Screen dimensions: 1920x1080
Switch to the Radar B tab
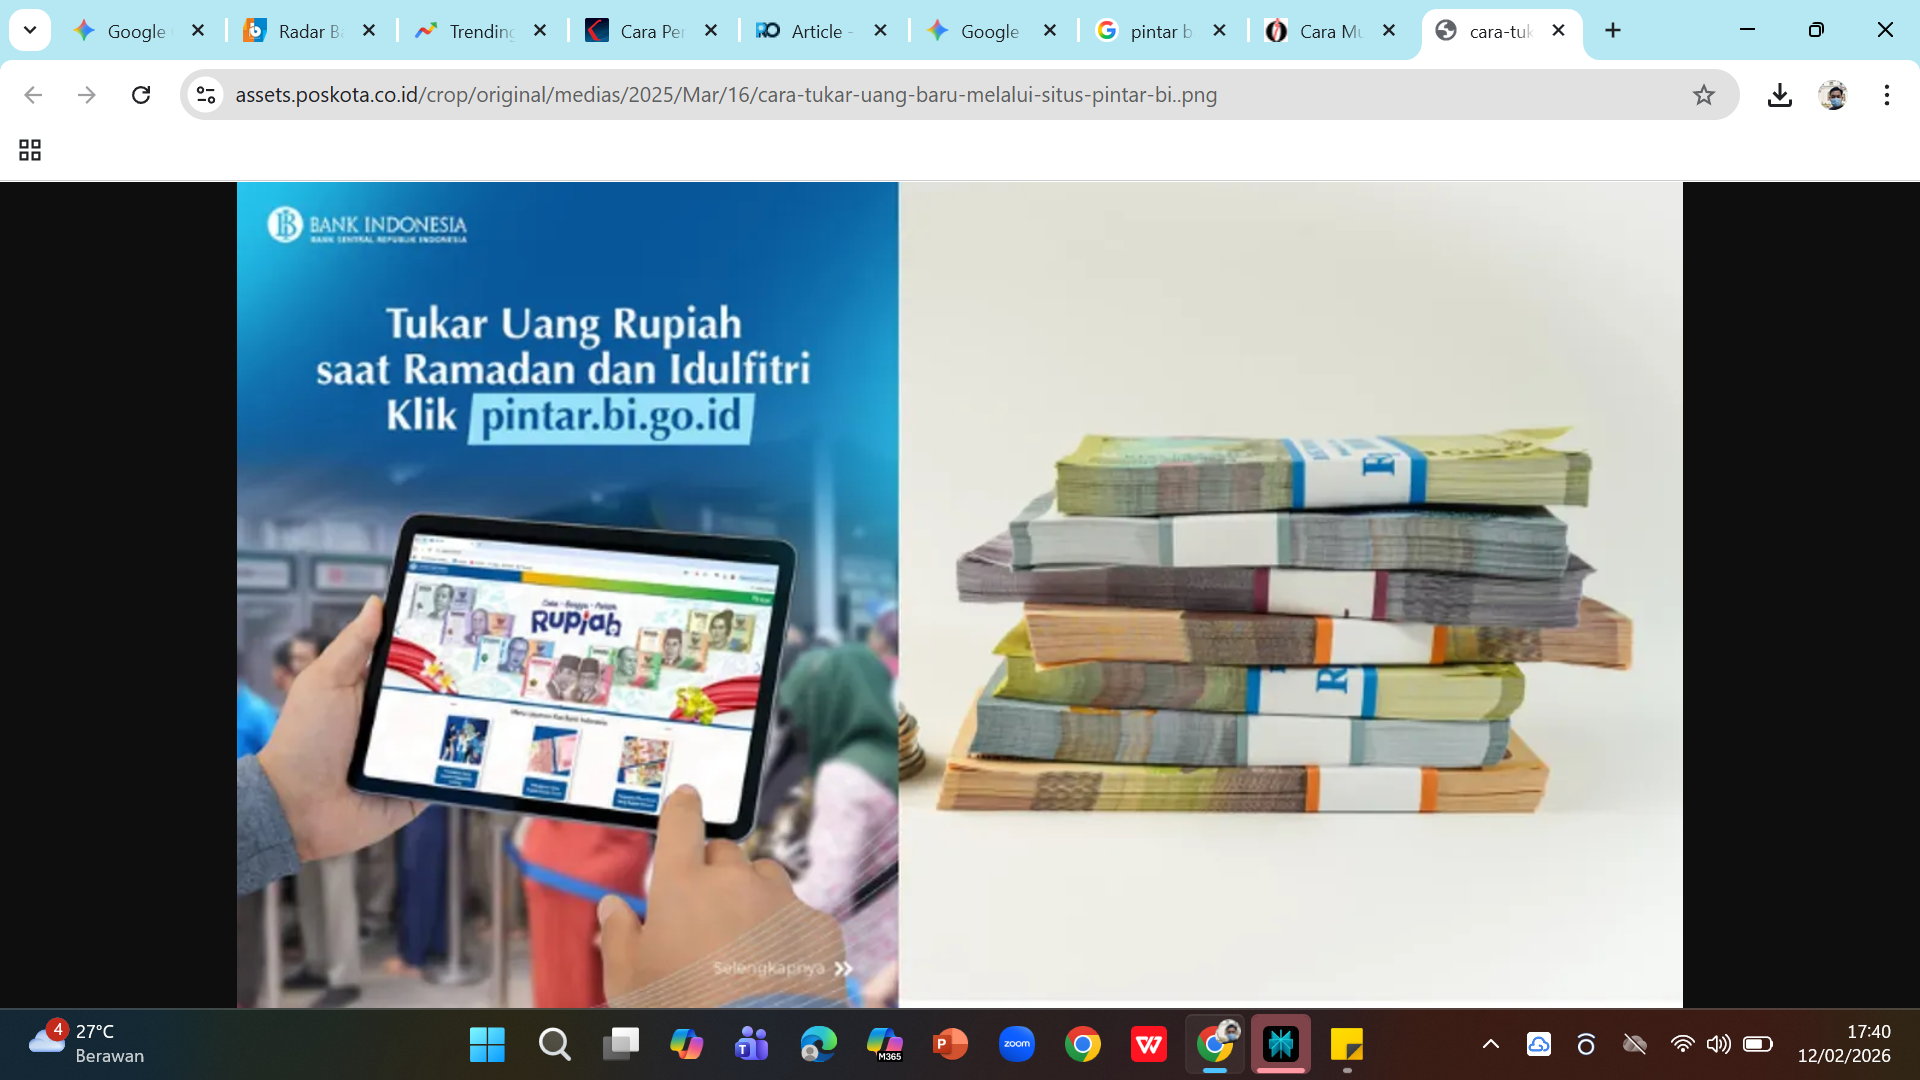coord(306,31)
